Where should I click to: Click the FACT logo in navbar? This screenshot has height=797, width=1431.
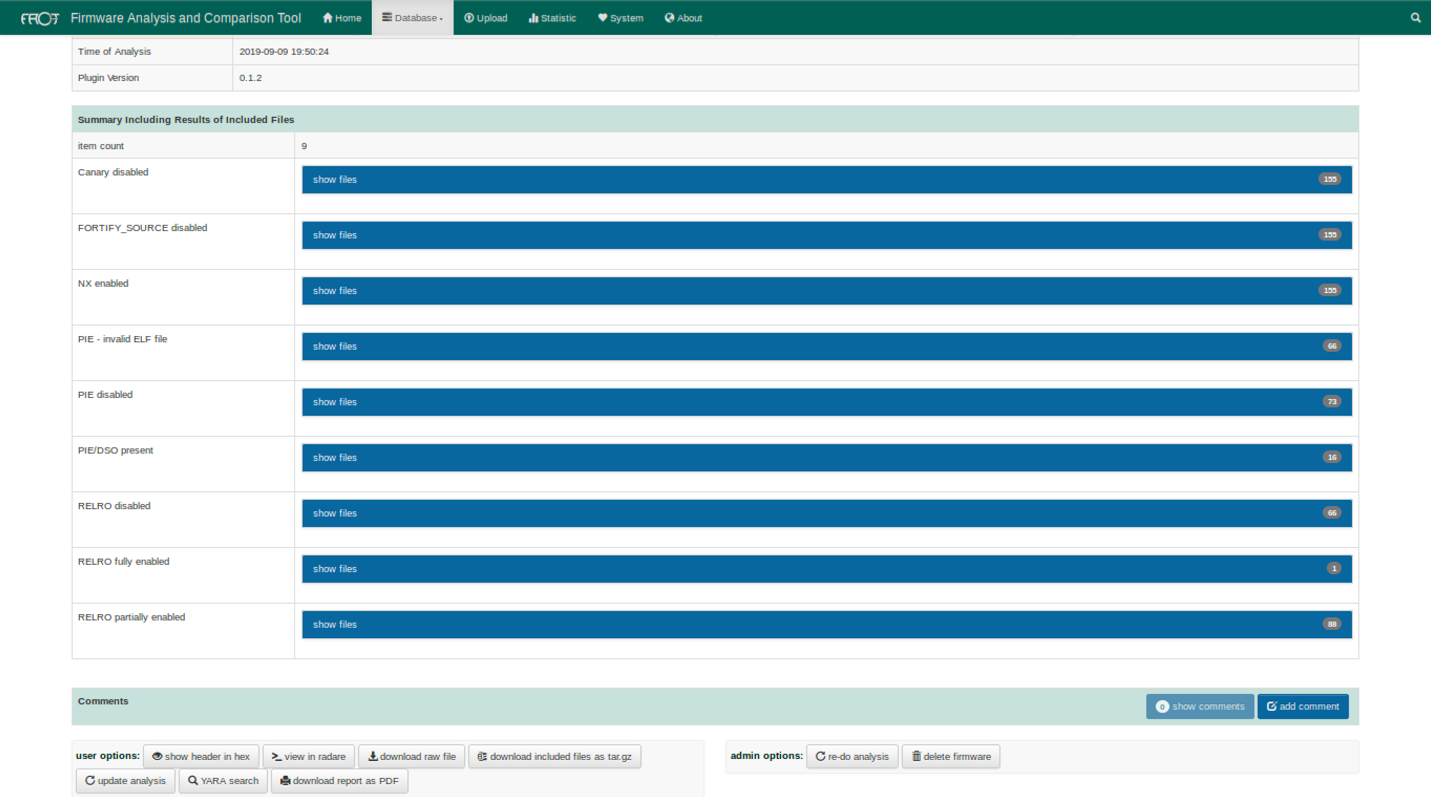click(x=40, y=18)
